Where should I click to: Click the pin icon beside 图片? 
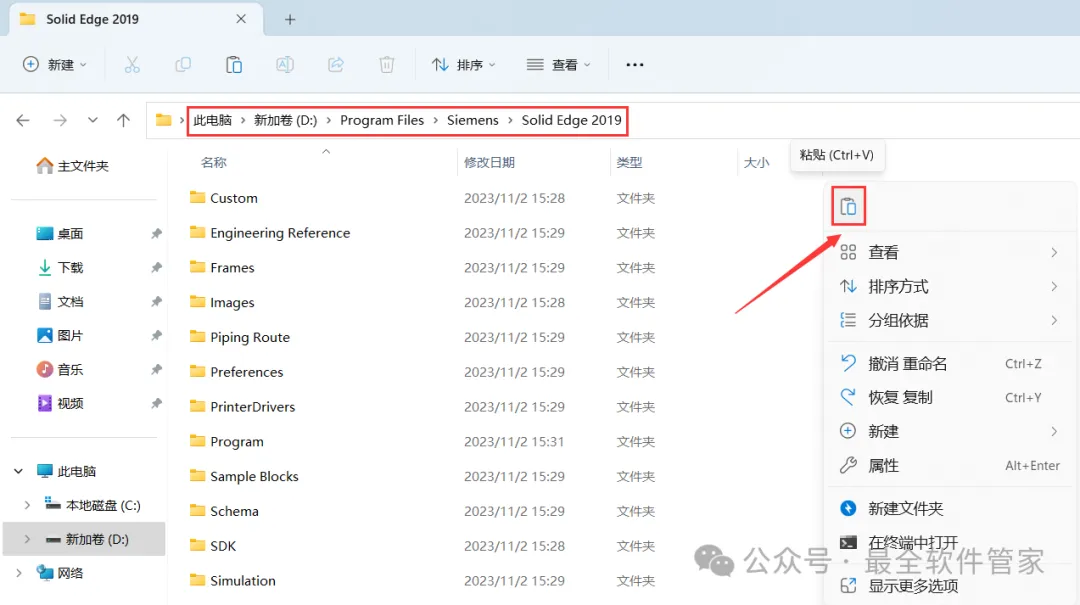coord(156,336)
